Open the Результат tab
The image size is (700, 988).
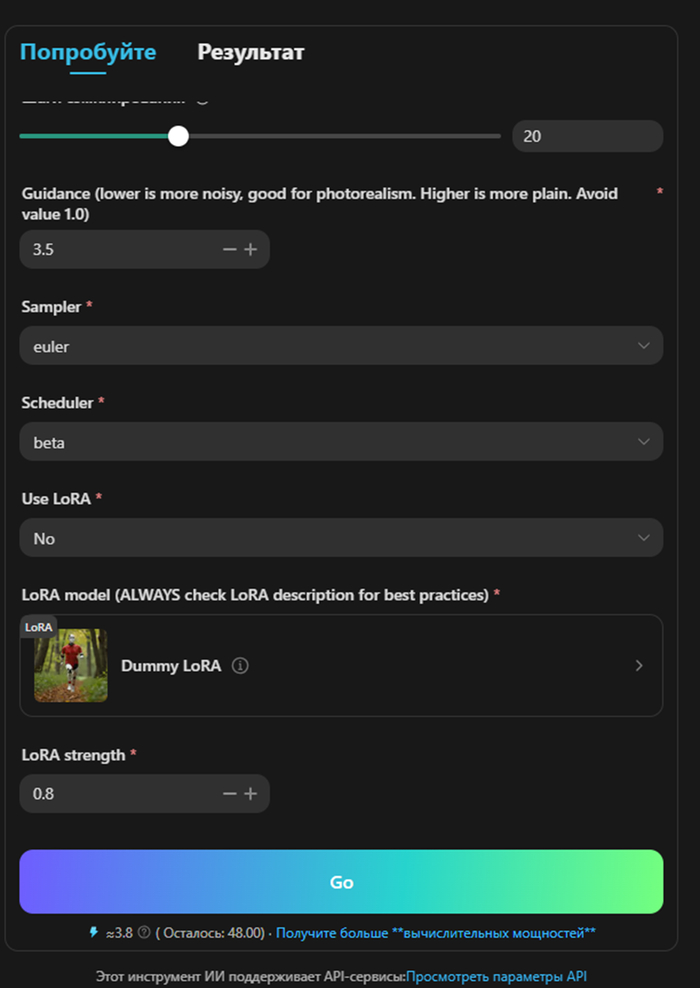coord(250,53)
